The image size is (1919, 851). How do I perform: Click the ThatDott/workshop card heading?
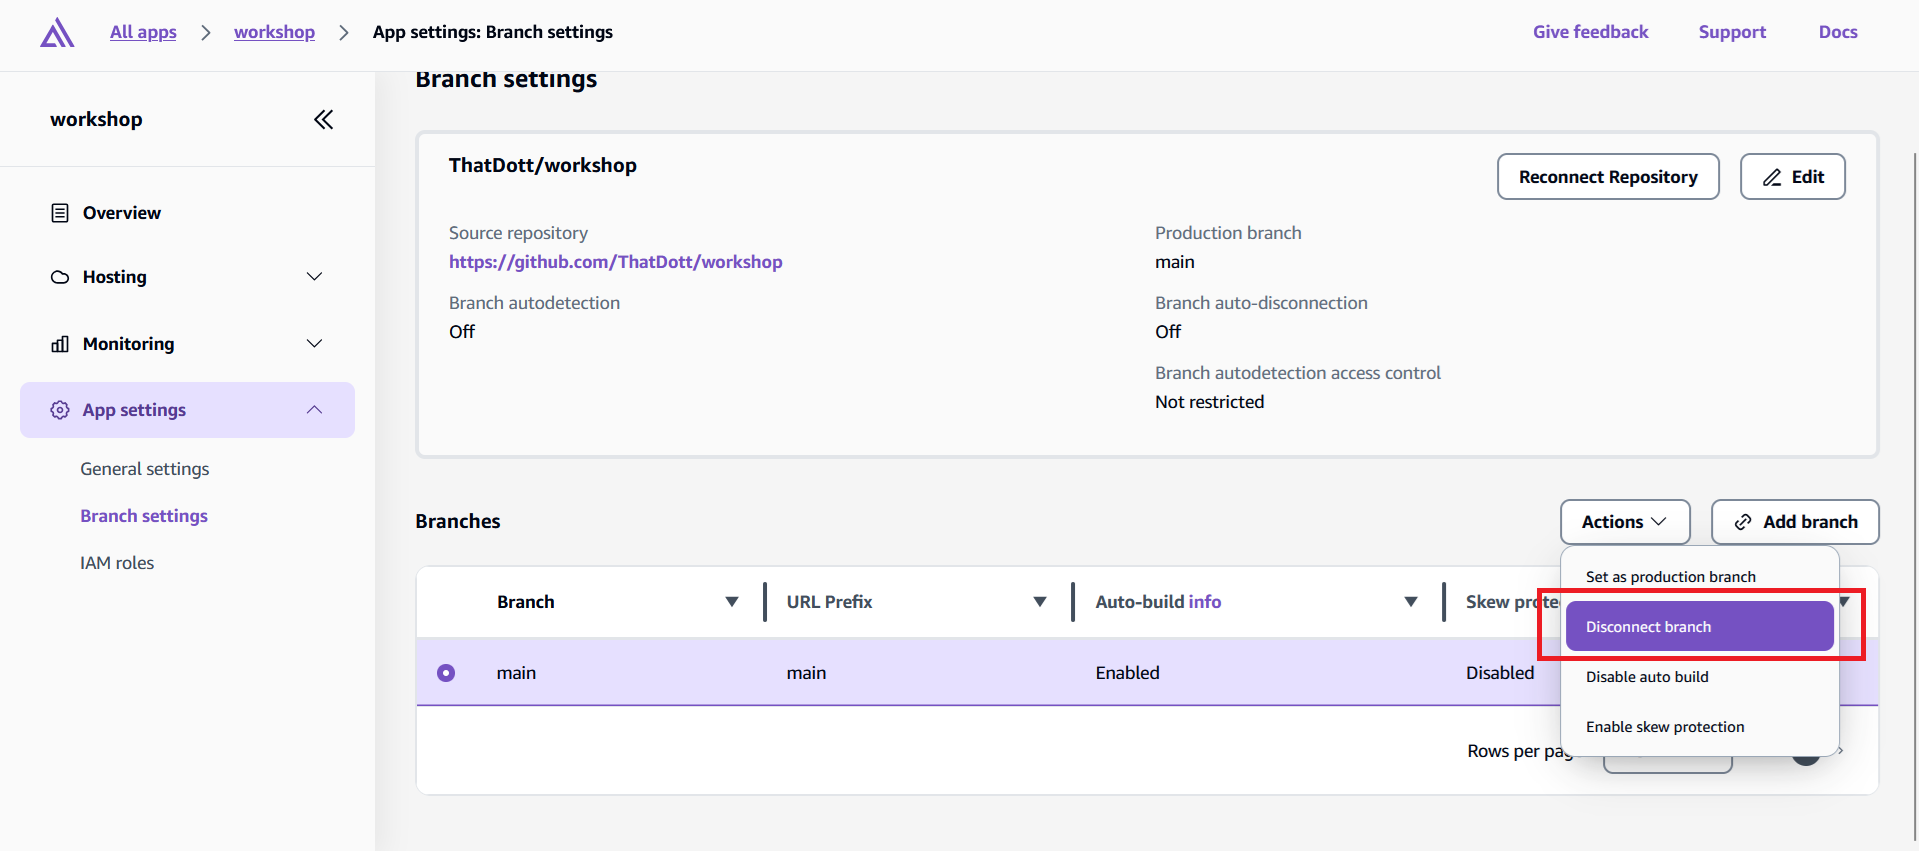tap(543, 165)
